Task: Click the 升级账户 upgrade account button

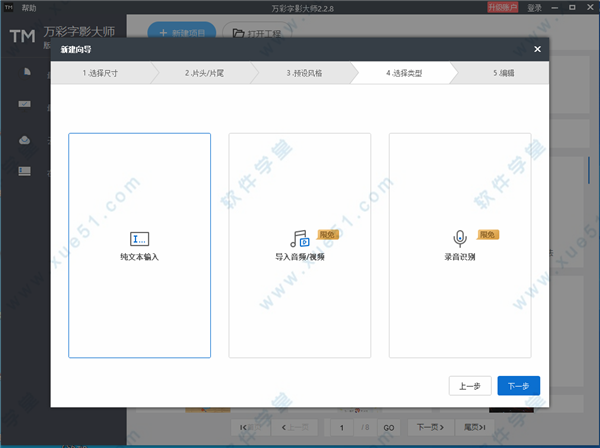Action: tap(503, 7)
